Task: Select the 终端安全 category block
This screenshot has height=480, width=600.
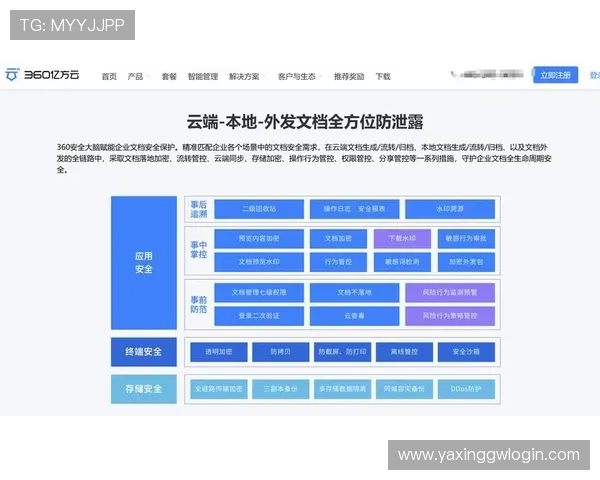Action: point(144,352)
